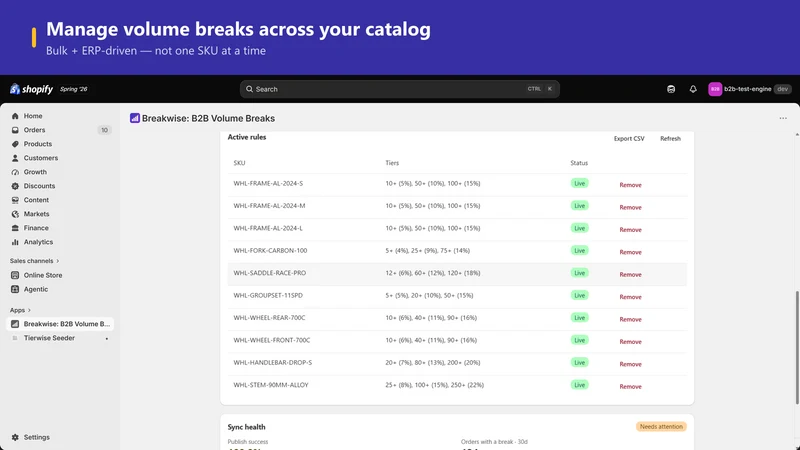
Task: Select SKU WHL-FRAME-AL-2024-M
Action: click(x=269, y=206)
